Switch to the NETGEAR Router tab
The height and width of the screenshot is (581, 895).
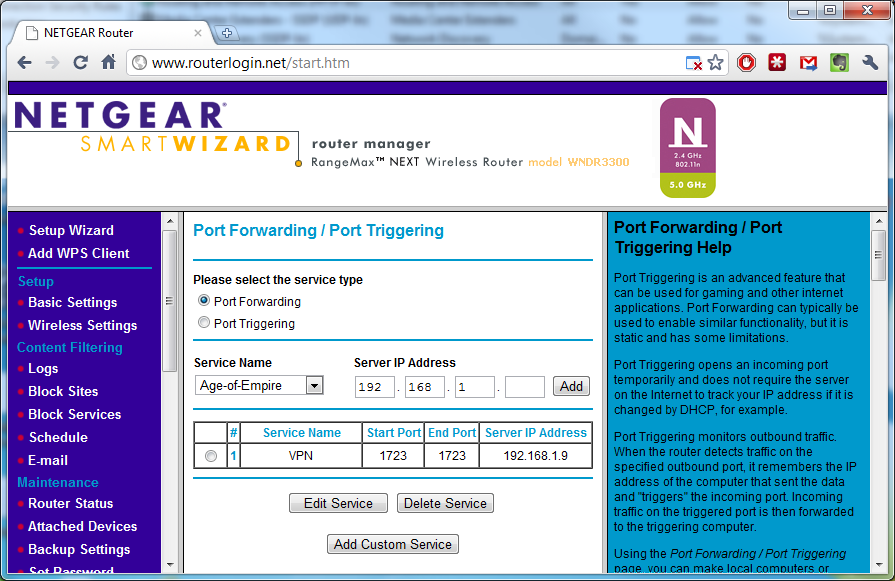click(x=112, y=33)
